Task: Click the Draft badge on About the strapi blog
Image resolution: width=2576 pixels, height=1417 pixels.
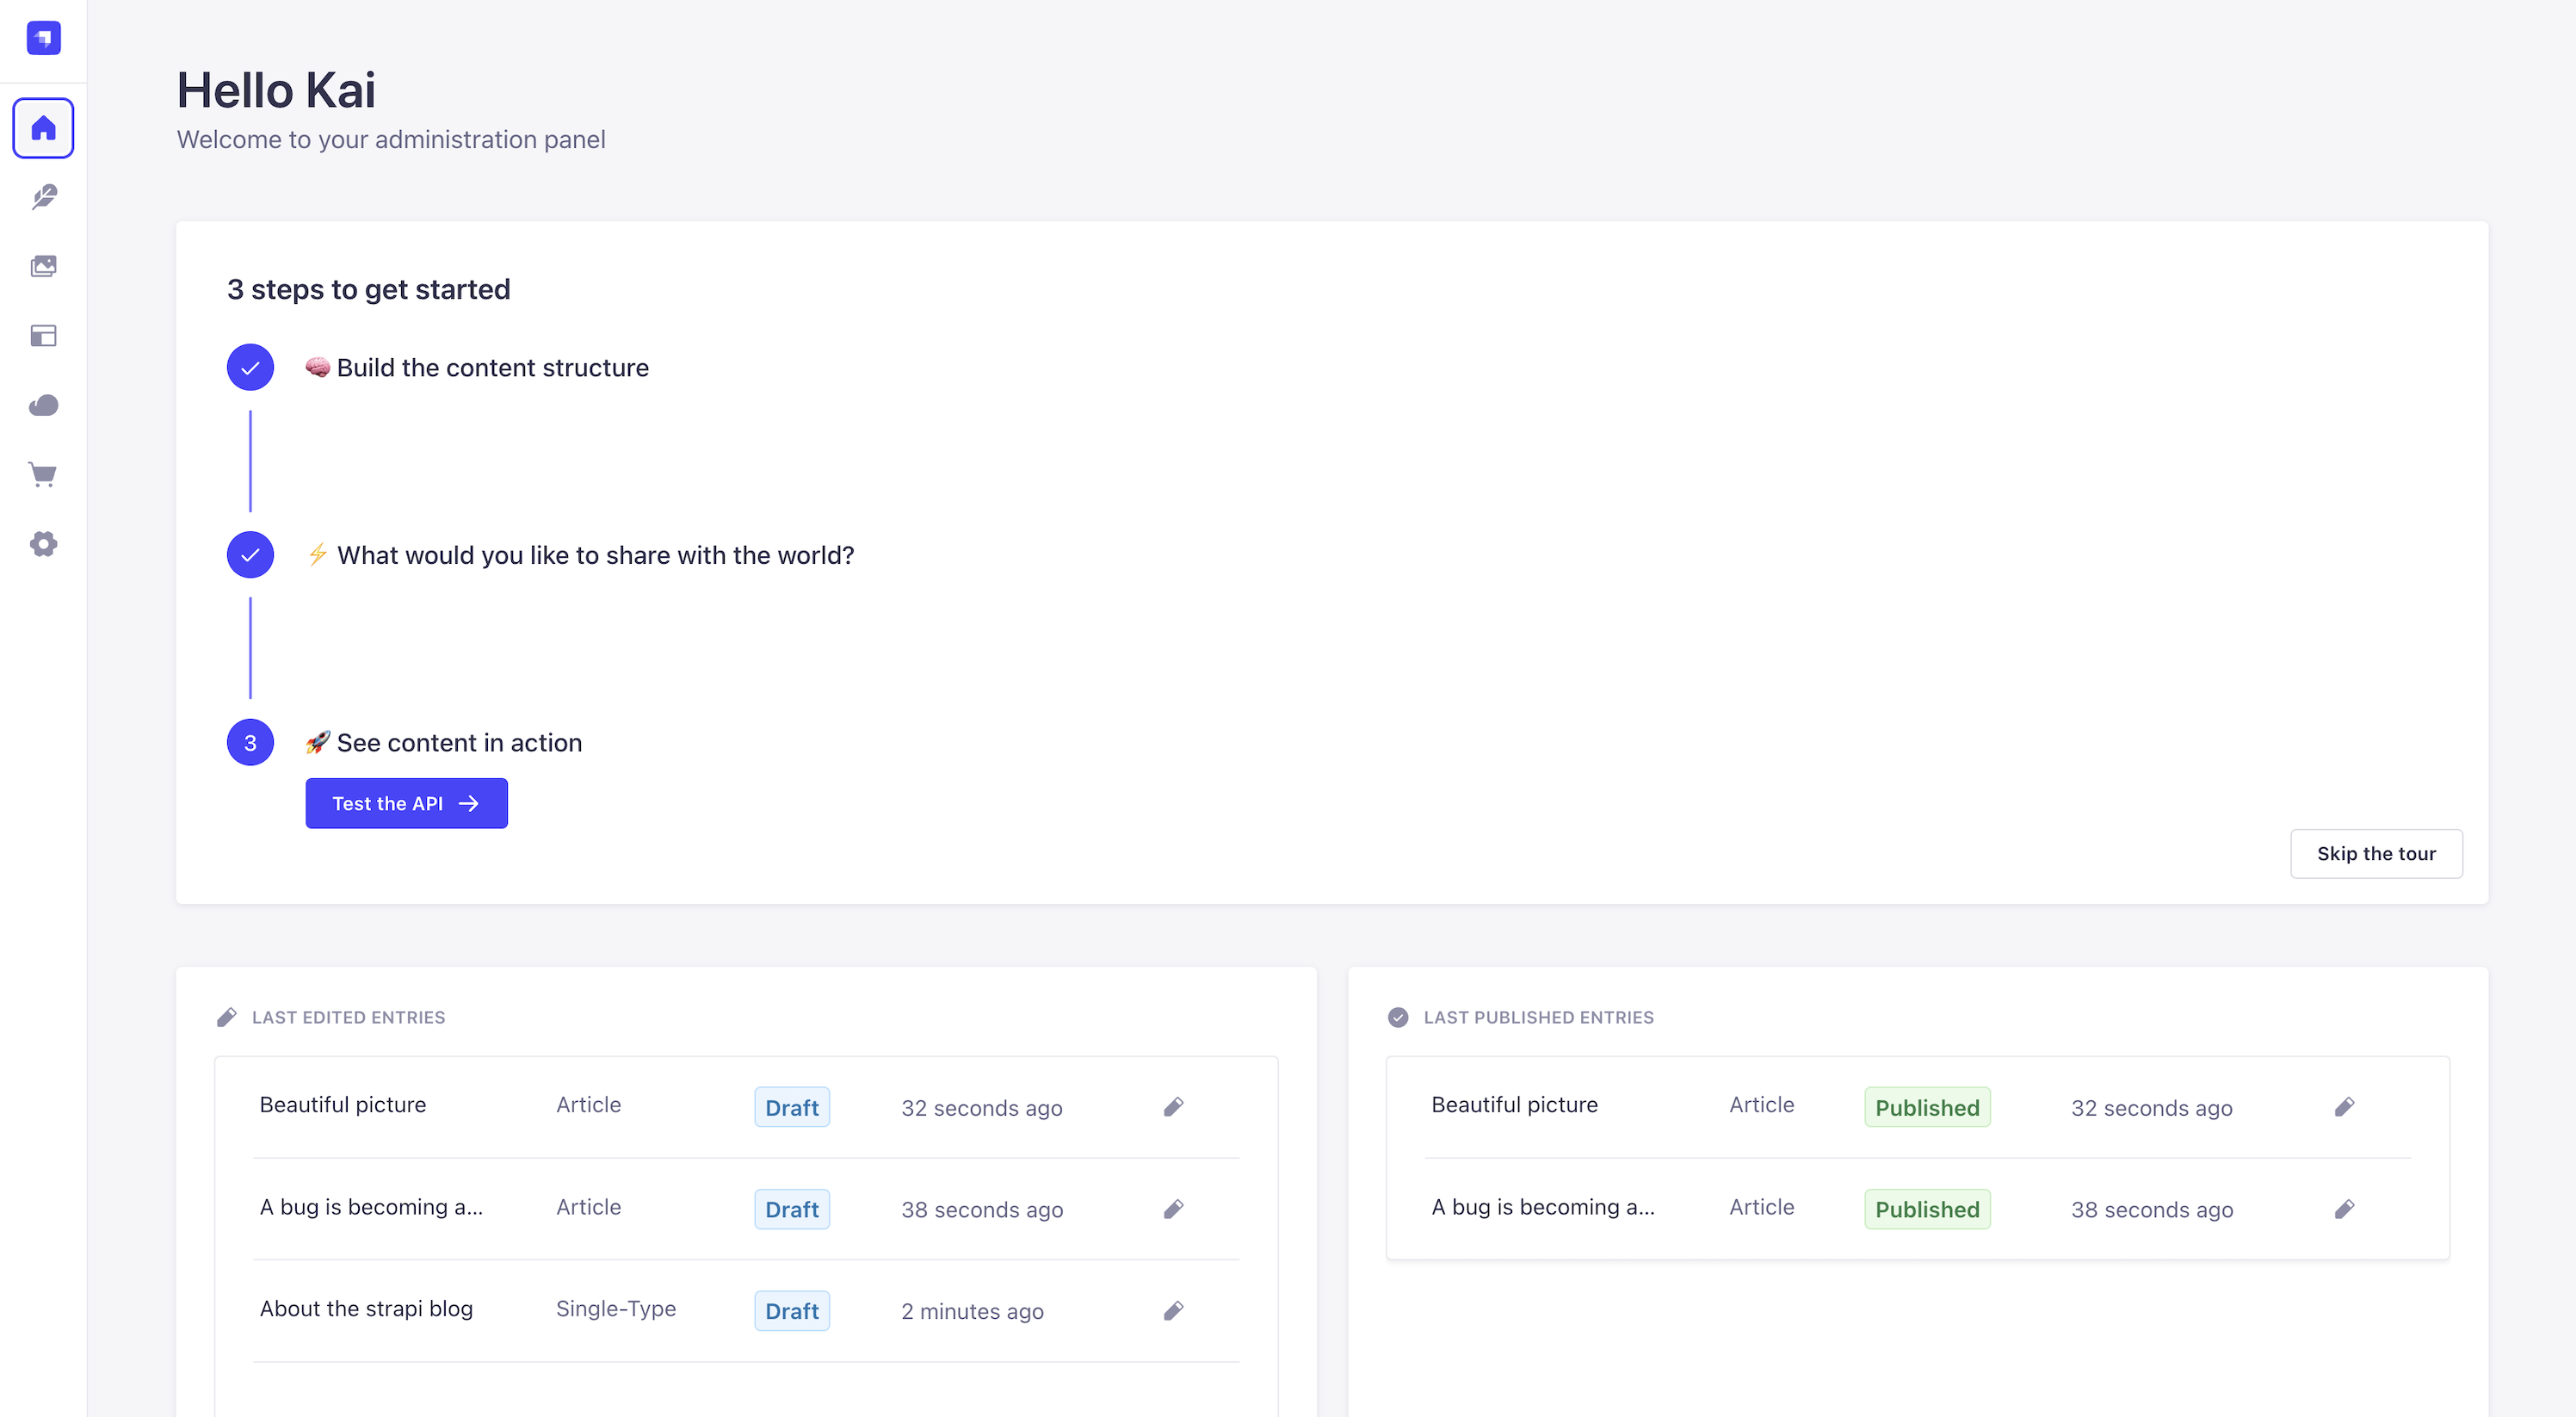Action: click(791, 1310)
